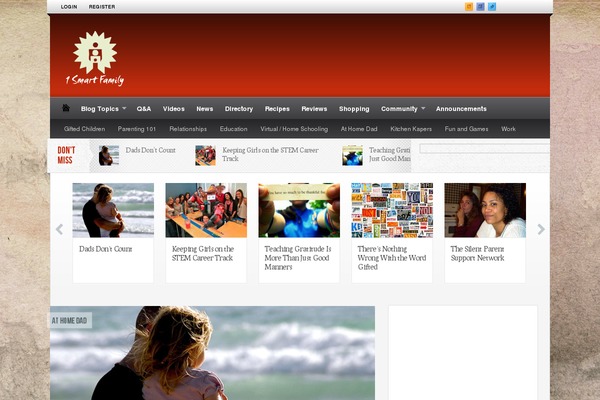Open carousel image of dad and child at the beach
Viewport: 600px width, 400px height.
[113, 210]
